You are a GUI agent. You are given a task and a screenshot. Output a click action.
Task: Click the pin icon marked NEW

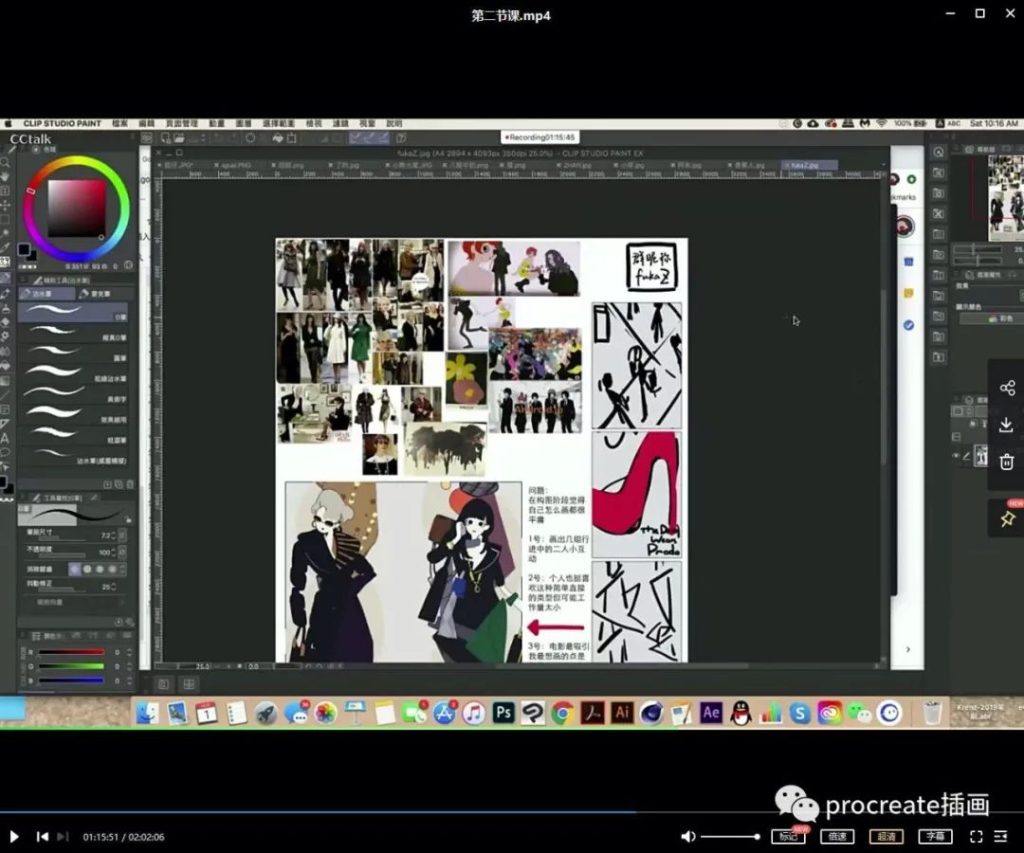click(x=1007, y=518)
